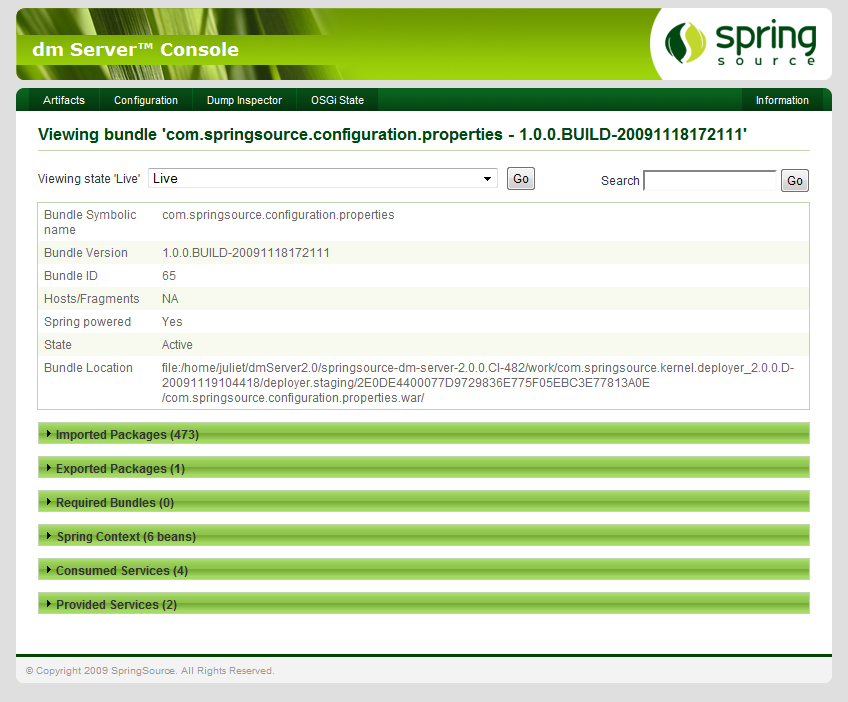Click Go button next to state dropdown
The height and width of the screenshot is (702, 848).
tap(521, 179)
